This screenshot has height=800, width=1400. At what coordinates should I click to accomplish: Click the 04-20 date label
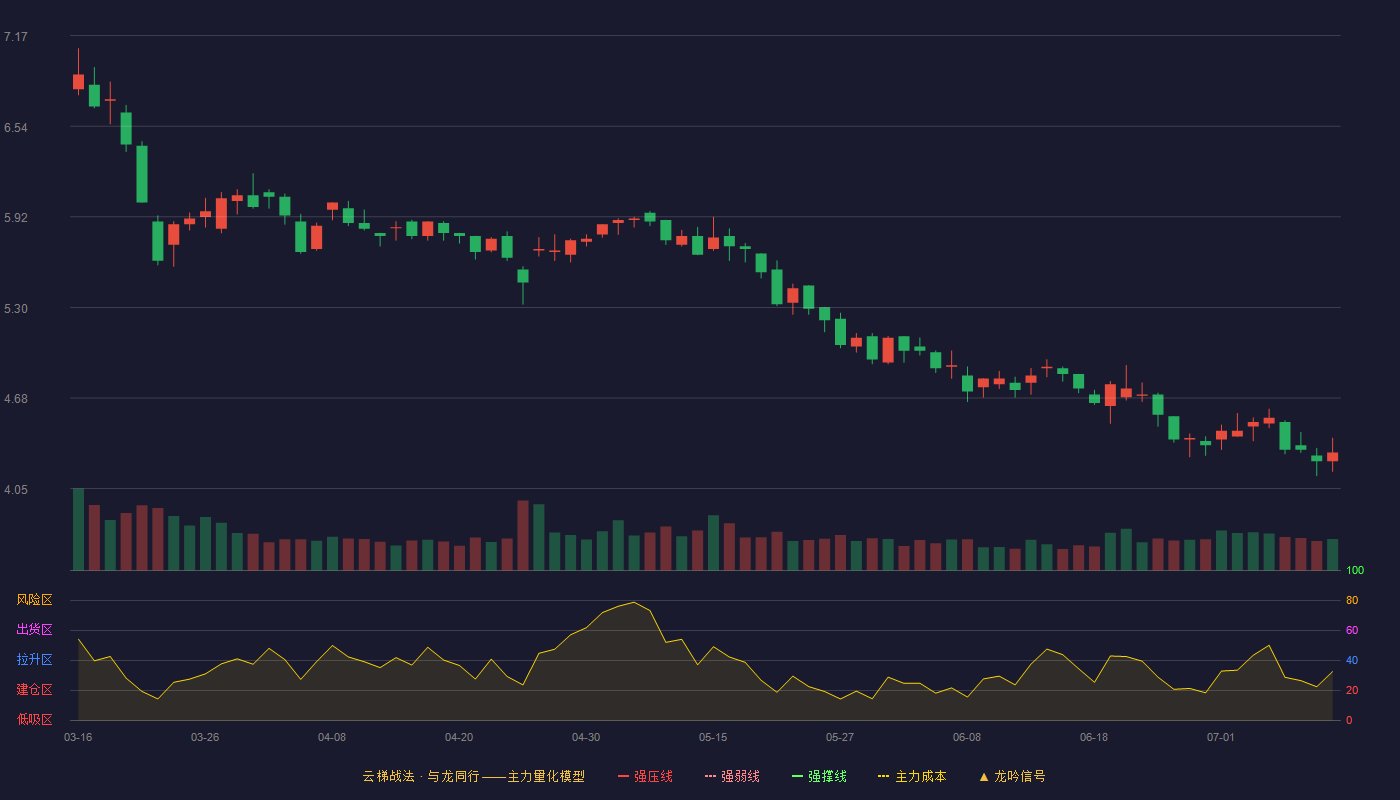click(459, 737)
